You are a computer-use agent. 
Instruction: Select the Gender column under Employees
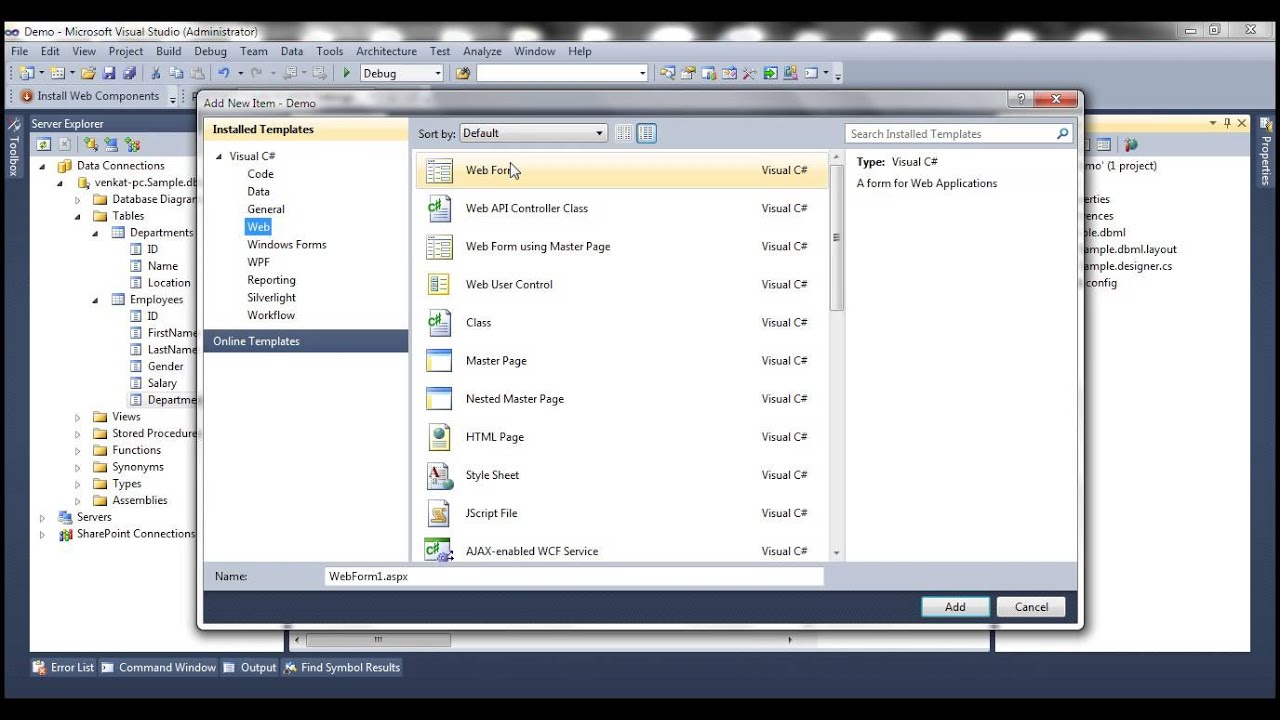click(165, 367)
